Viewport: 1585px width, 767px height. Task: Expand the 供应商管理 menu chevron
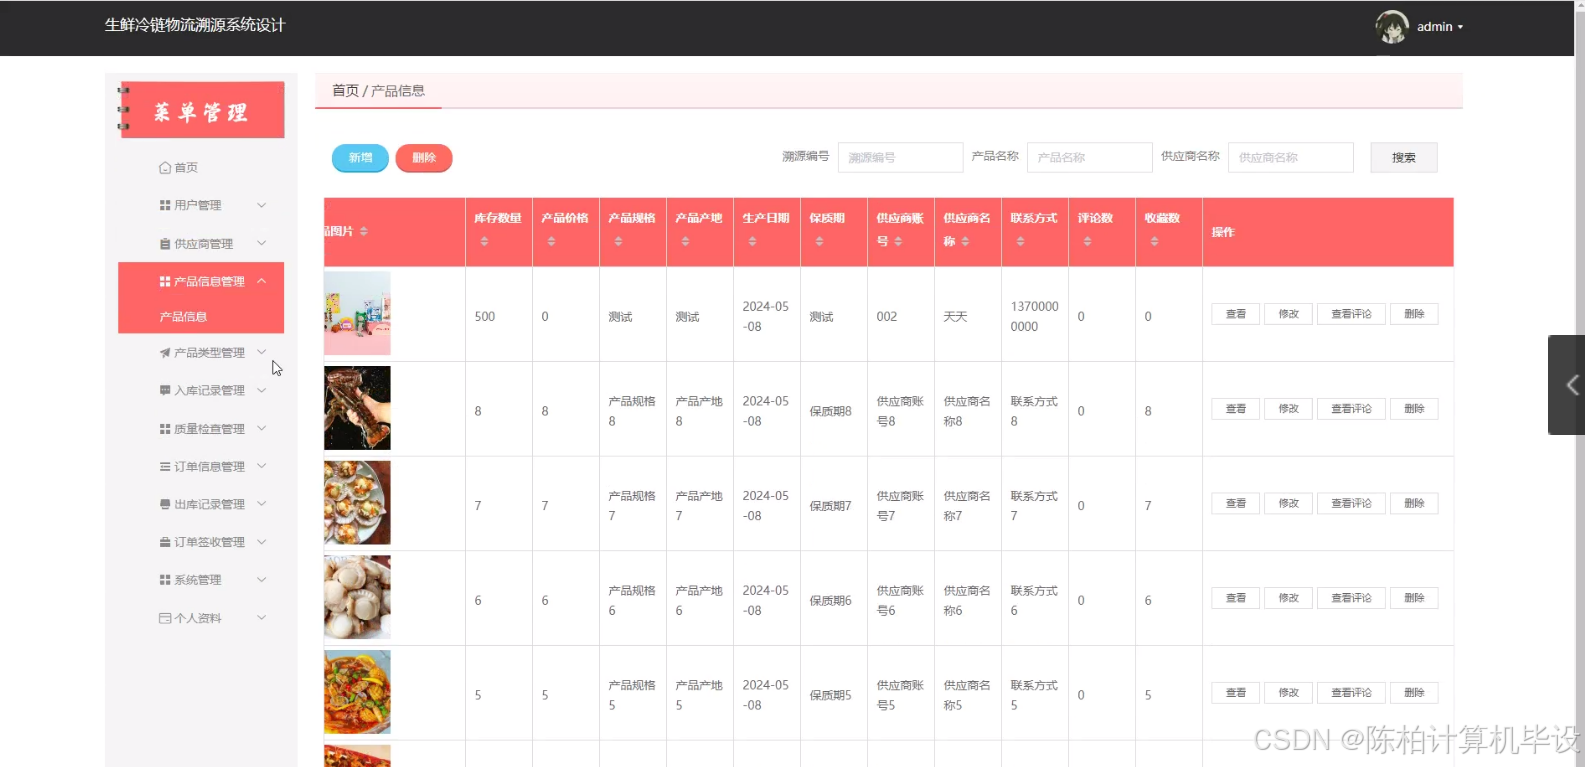[262, 243]
